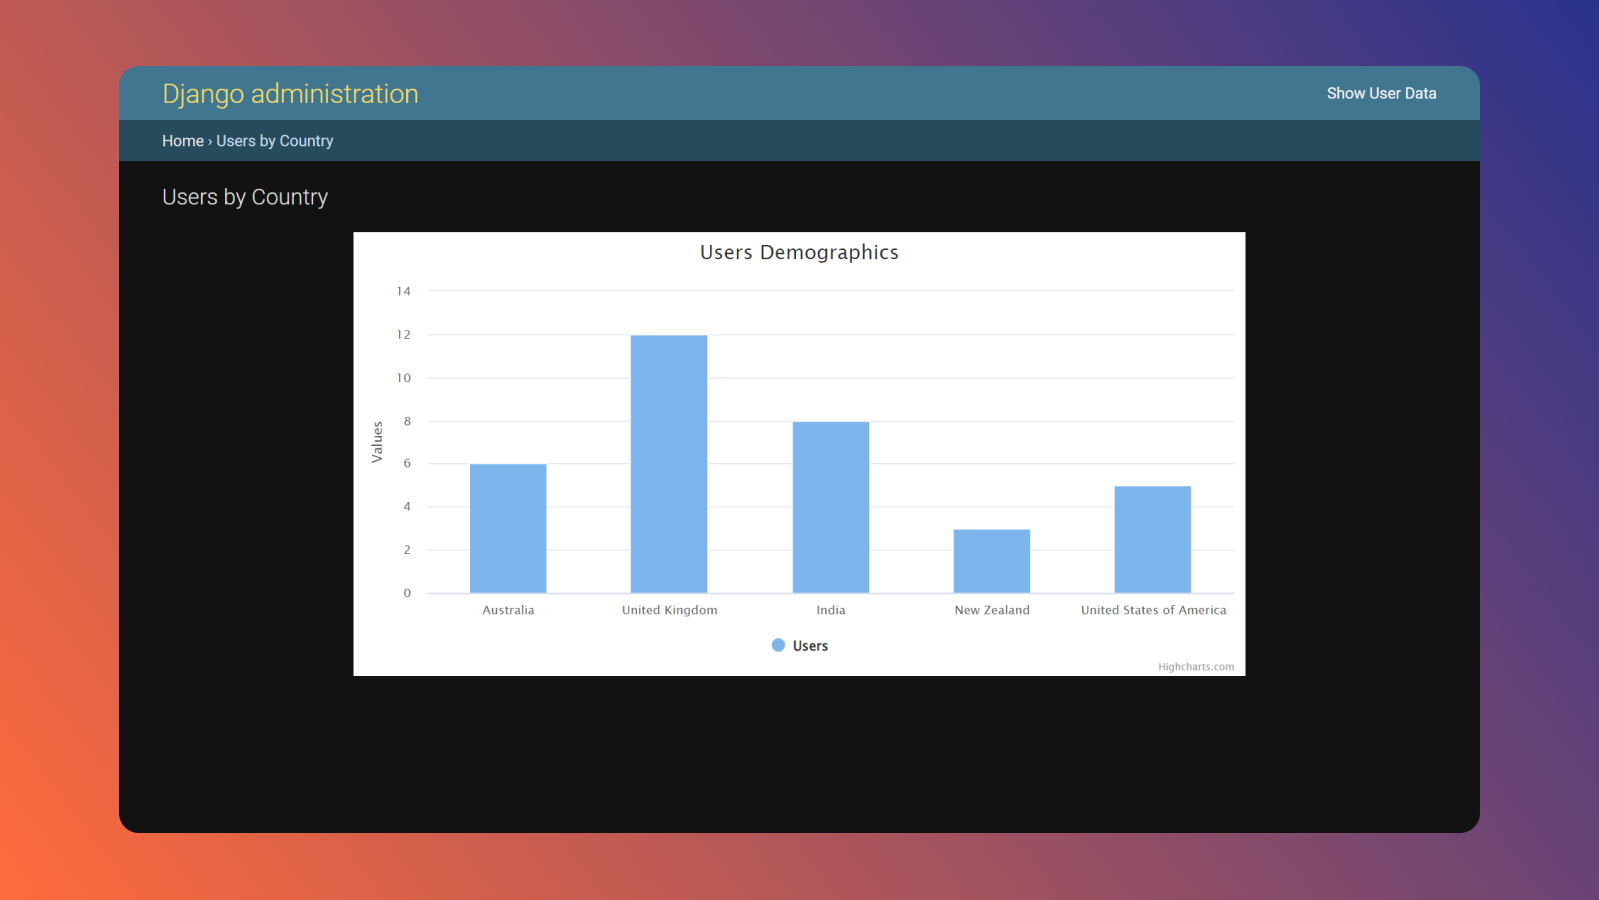Click the New Zealand axis label
1599x900 pixels.
[992, 610]
